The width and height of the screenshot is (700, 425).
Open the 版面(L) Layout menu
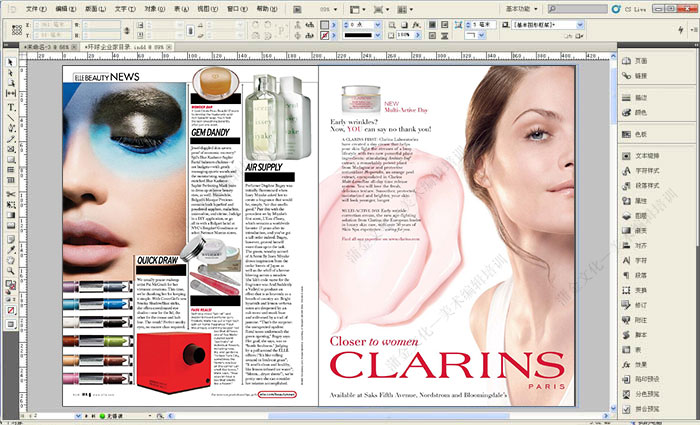95,9
